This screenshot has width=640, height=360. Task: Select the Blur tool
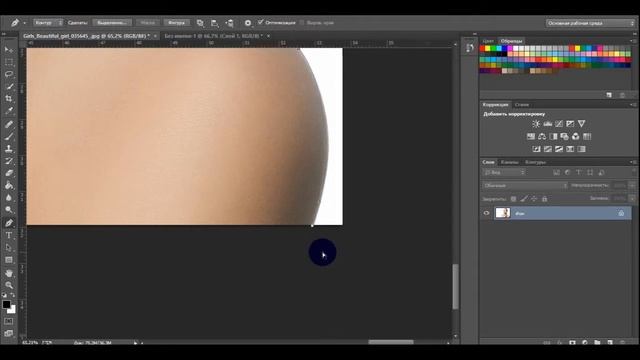[x=9, y=198]
